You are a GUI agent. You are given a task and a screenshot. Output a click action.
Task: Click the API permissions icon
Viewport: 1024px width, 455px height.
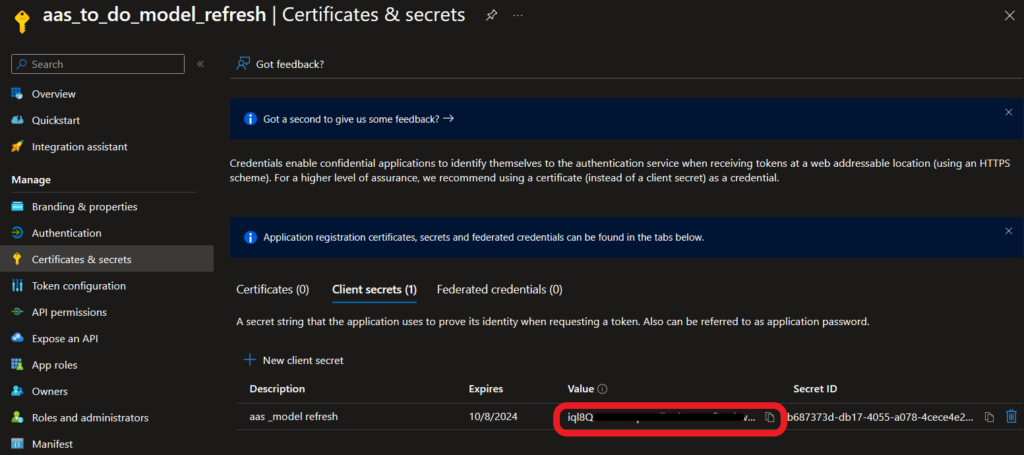point(18,312)
